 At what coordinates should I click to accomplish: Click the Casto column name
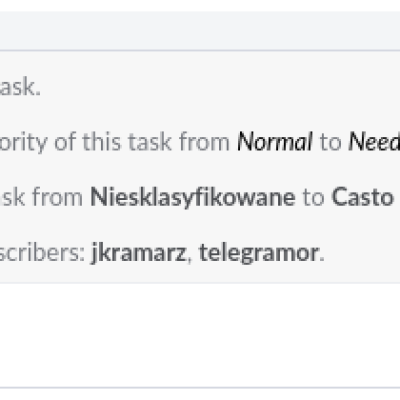(x=362, y=197)
